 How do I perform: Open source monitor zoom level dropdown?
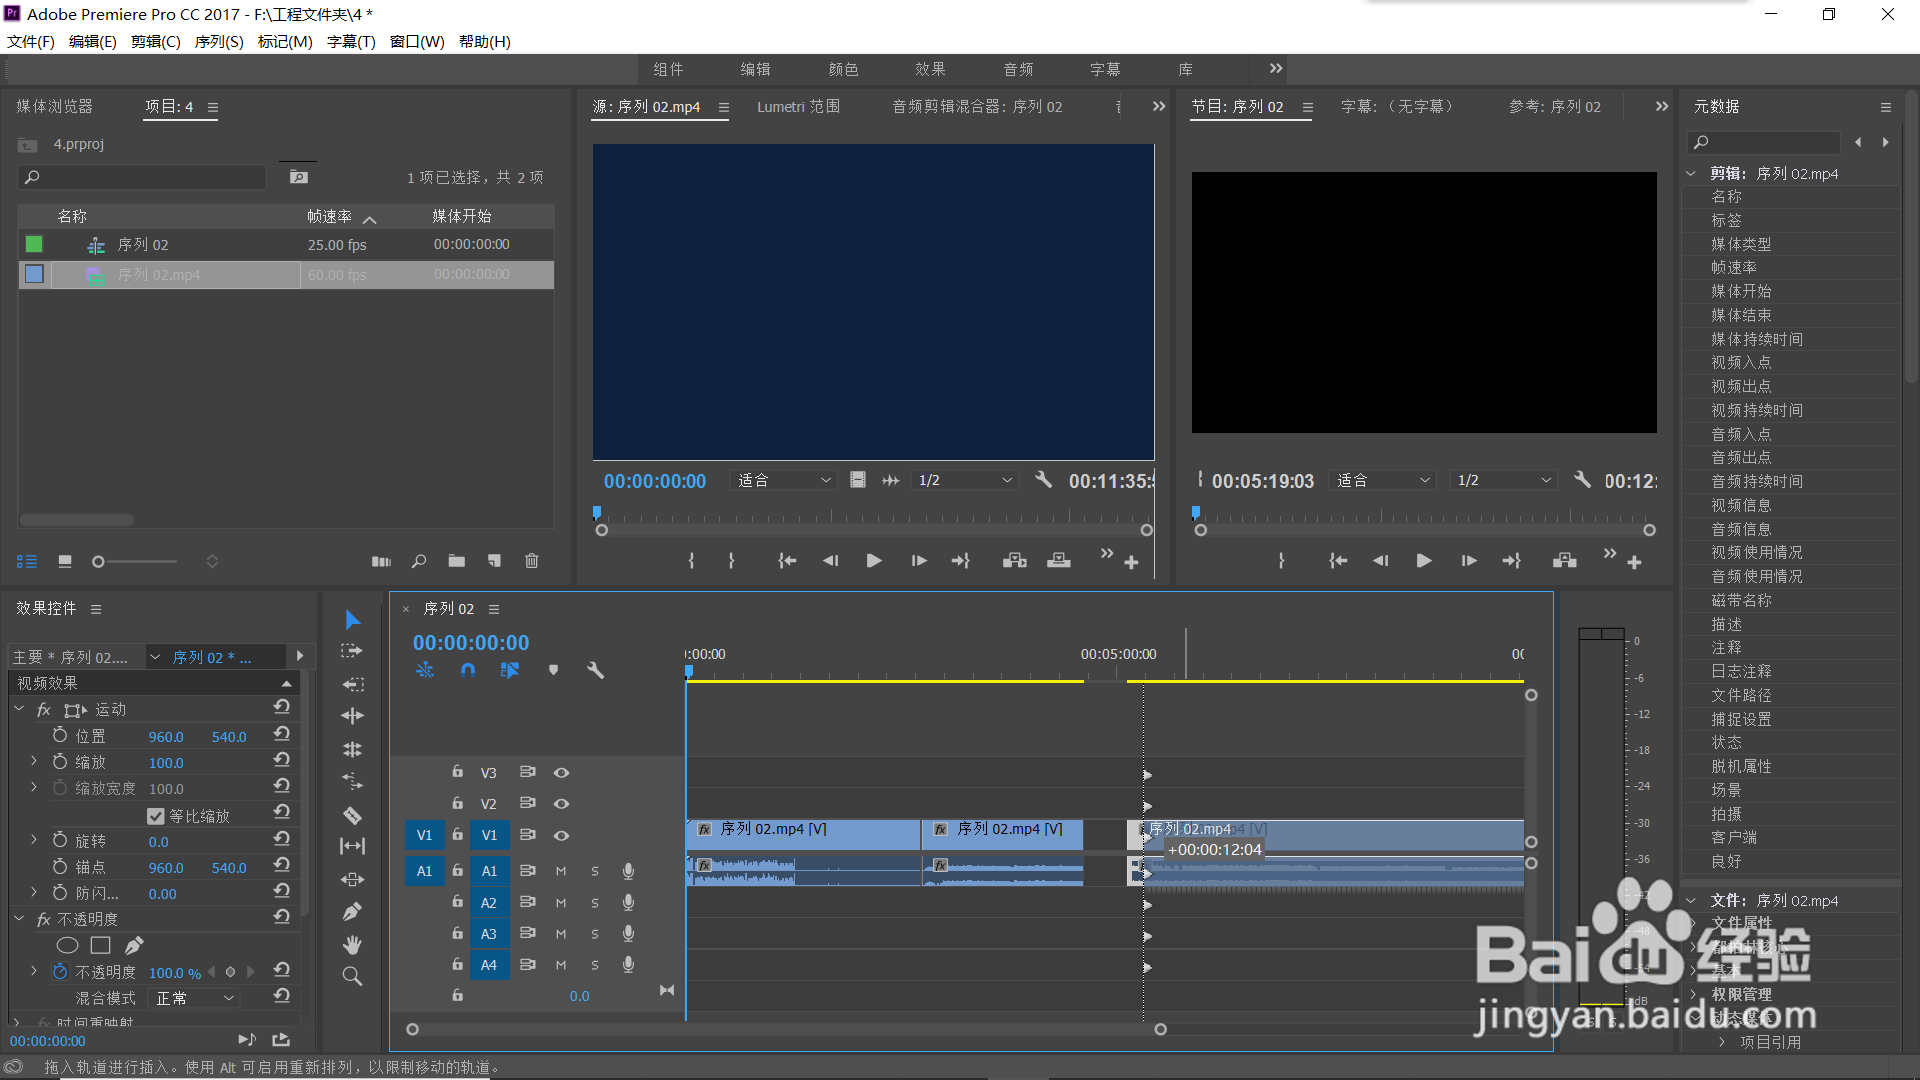click(784, 481)
